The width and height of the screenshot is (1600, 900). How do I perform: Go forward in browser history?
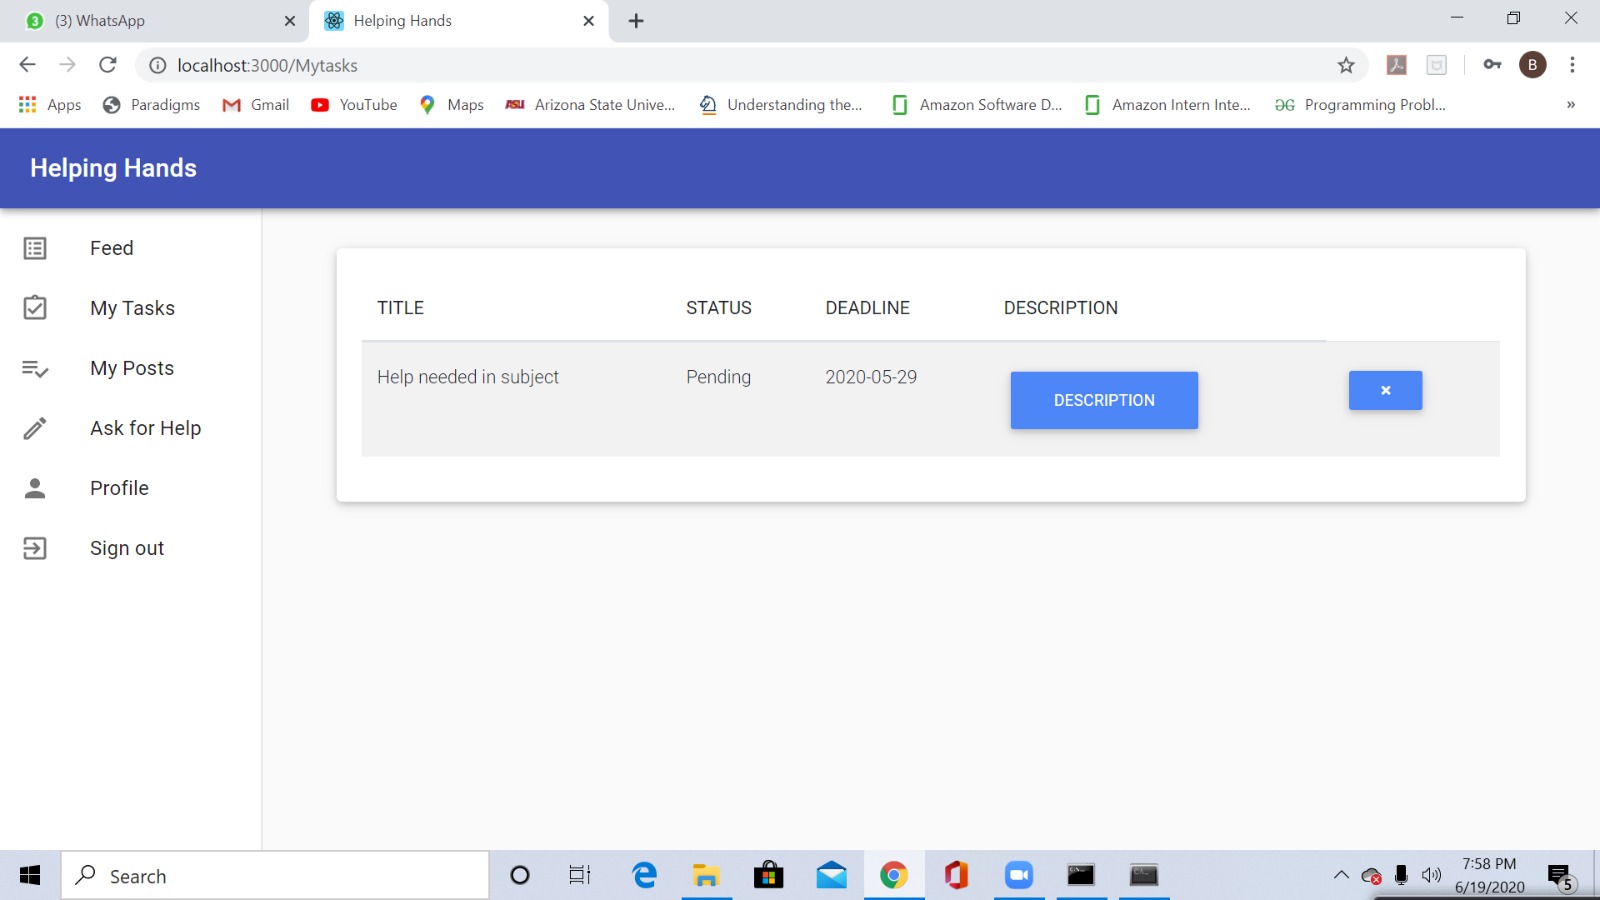tap(67, 65)
